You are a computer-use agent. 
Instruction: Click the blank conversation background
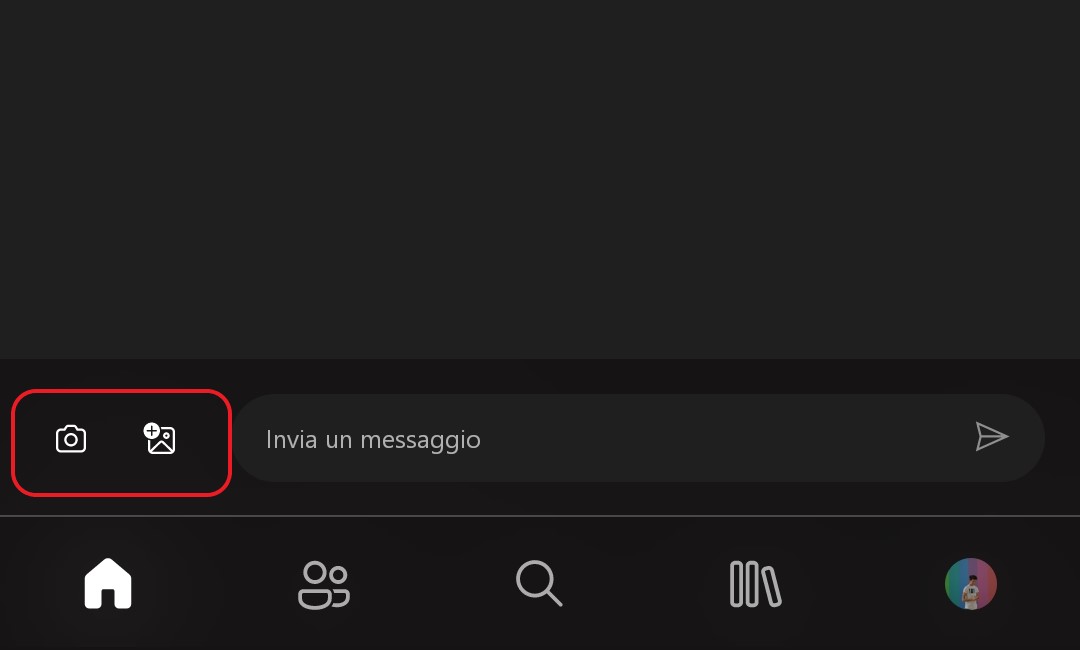(x=540, y=179)
